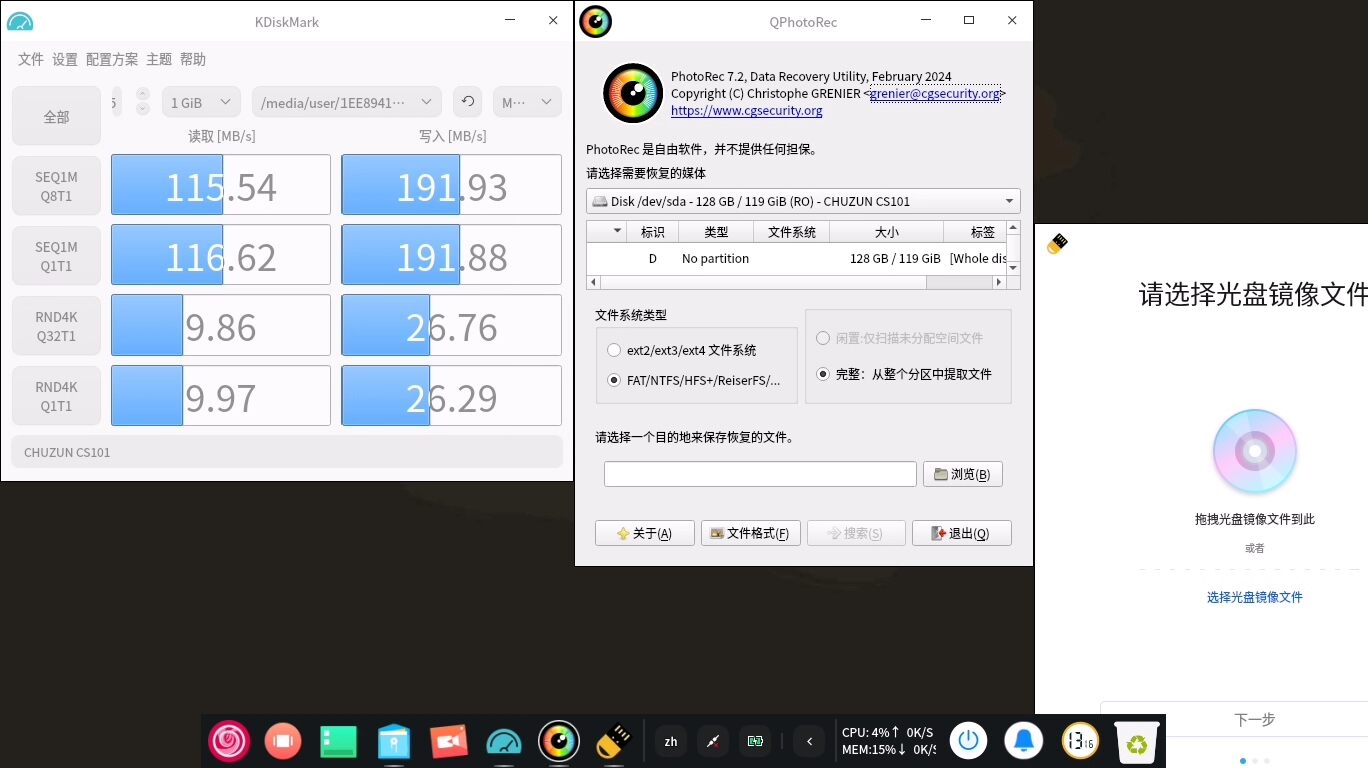1368x768 pixels.
Task: Select the complete whole-partition extraction radio option
Action: [x=823, y=374]
